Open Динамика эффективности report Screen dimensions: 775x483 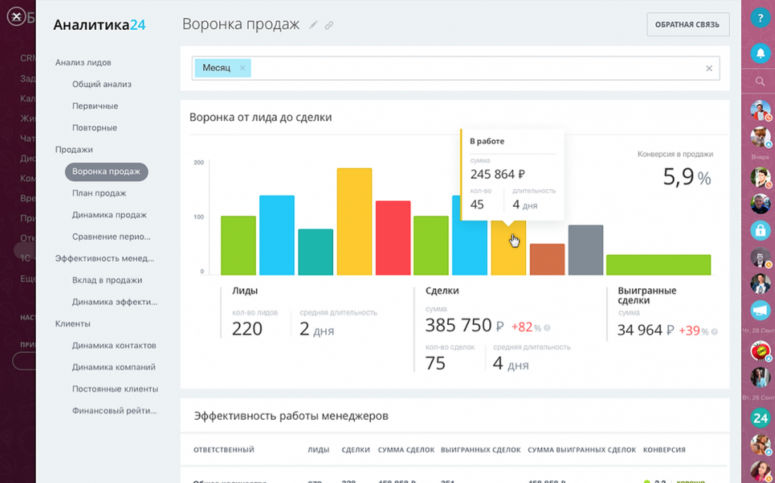point(115,302)
